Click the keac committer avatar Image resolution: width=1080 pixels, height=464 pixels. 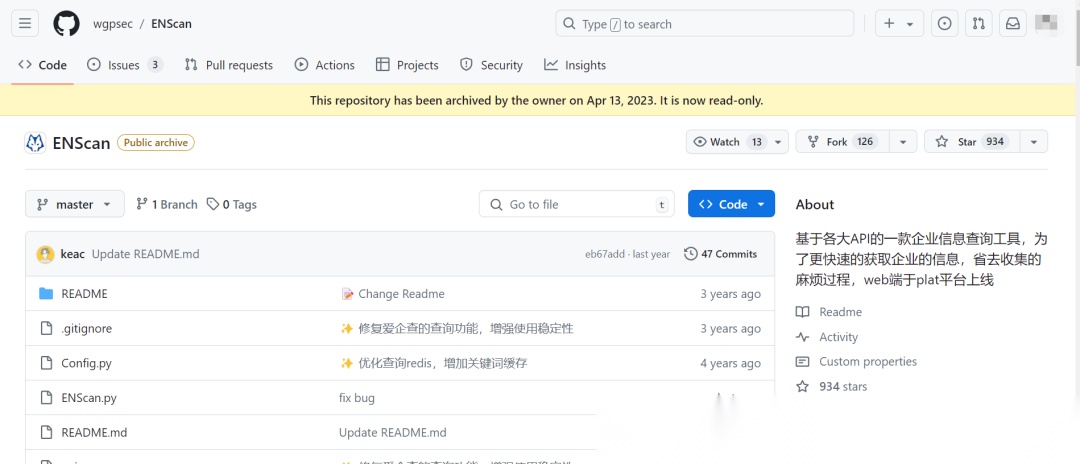click(x=45, y=254)
